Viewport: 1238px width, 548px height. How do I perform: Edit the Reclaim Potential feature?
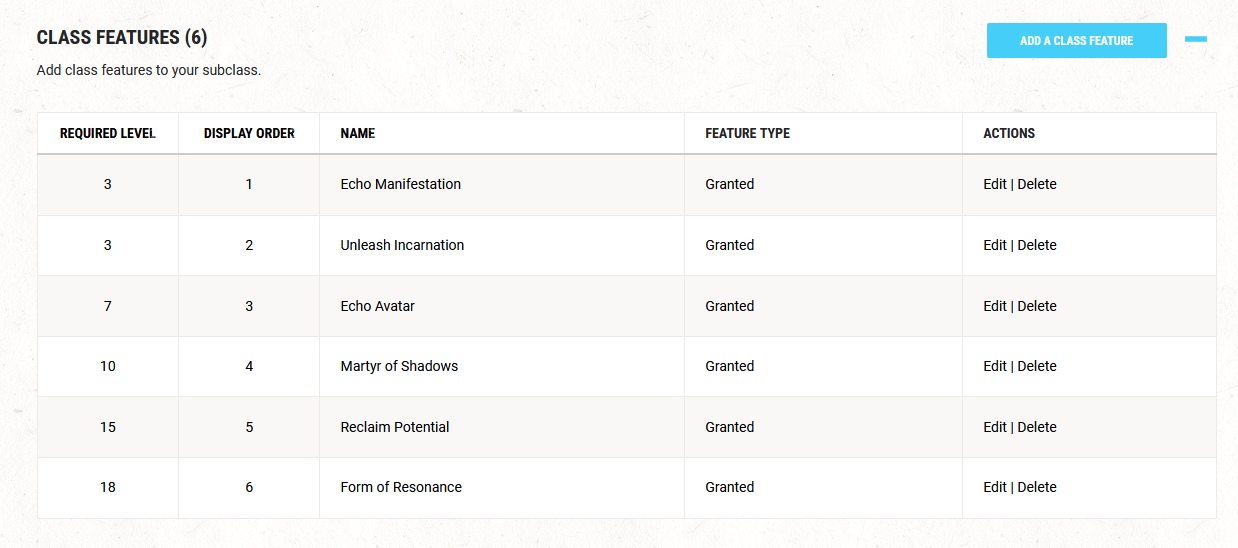click(x=994, y=427)
